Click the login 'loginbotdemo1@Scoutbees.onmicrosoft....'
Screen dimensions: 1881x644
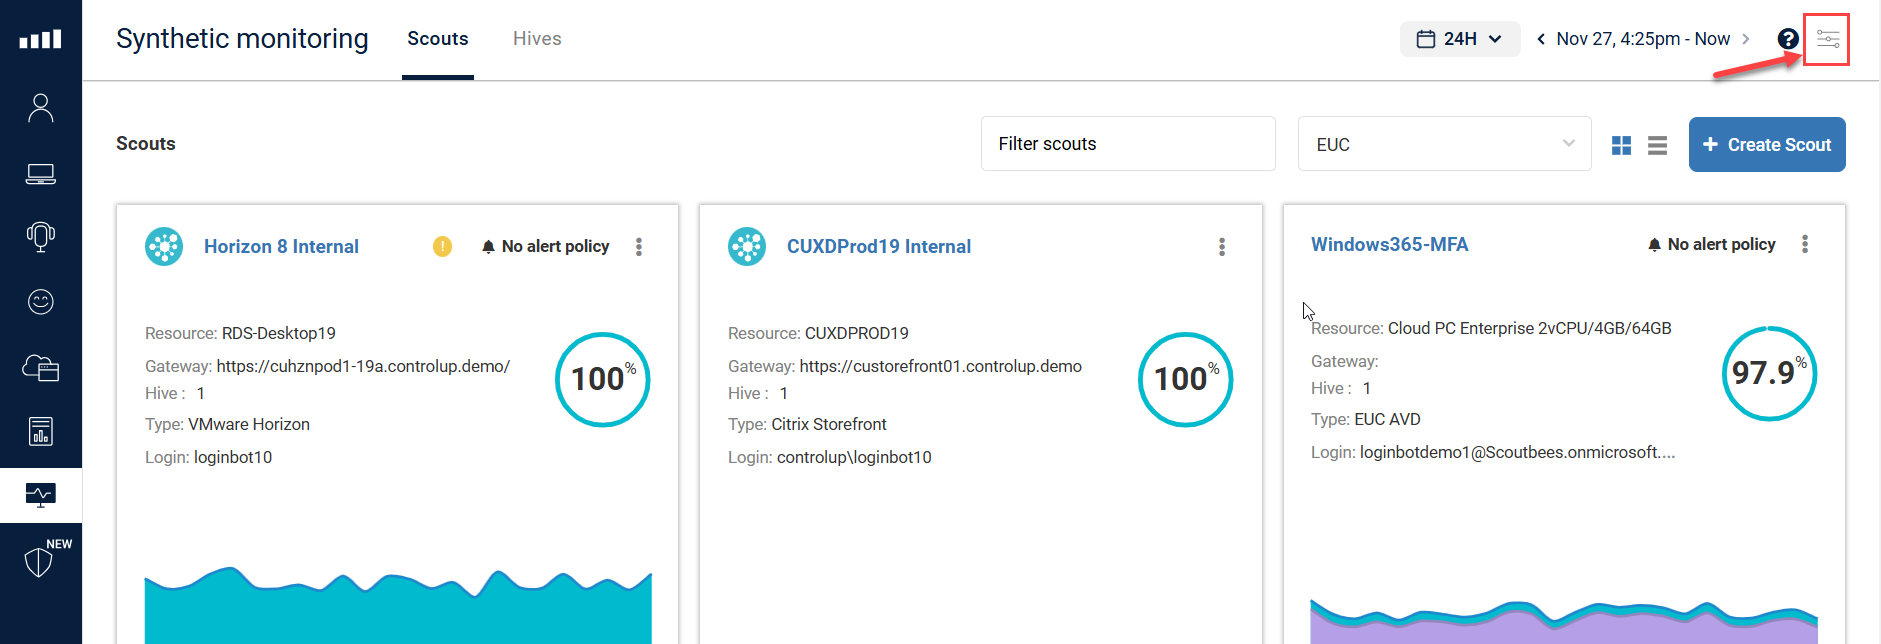[x=1518, y=452]
